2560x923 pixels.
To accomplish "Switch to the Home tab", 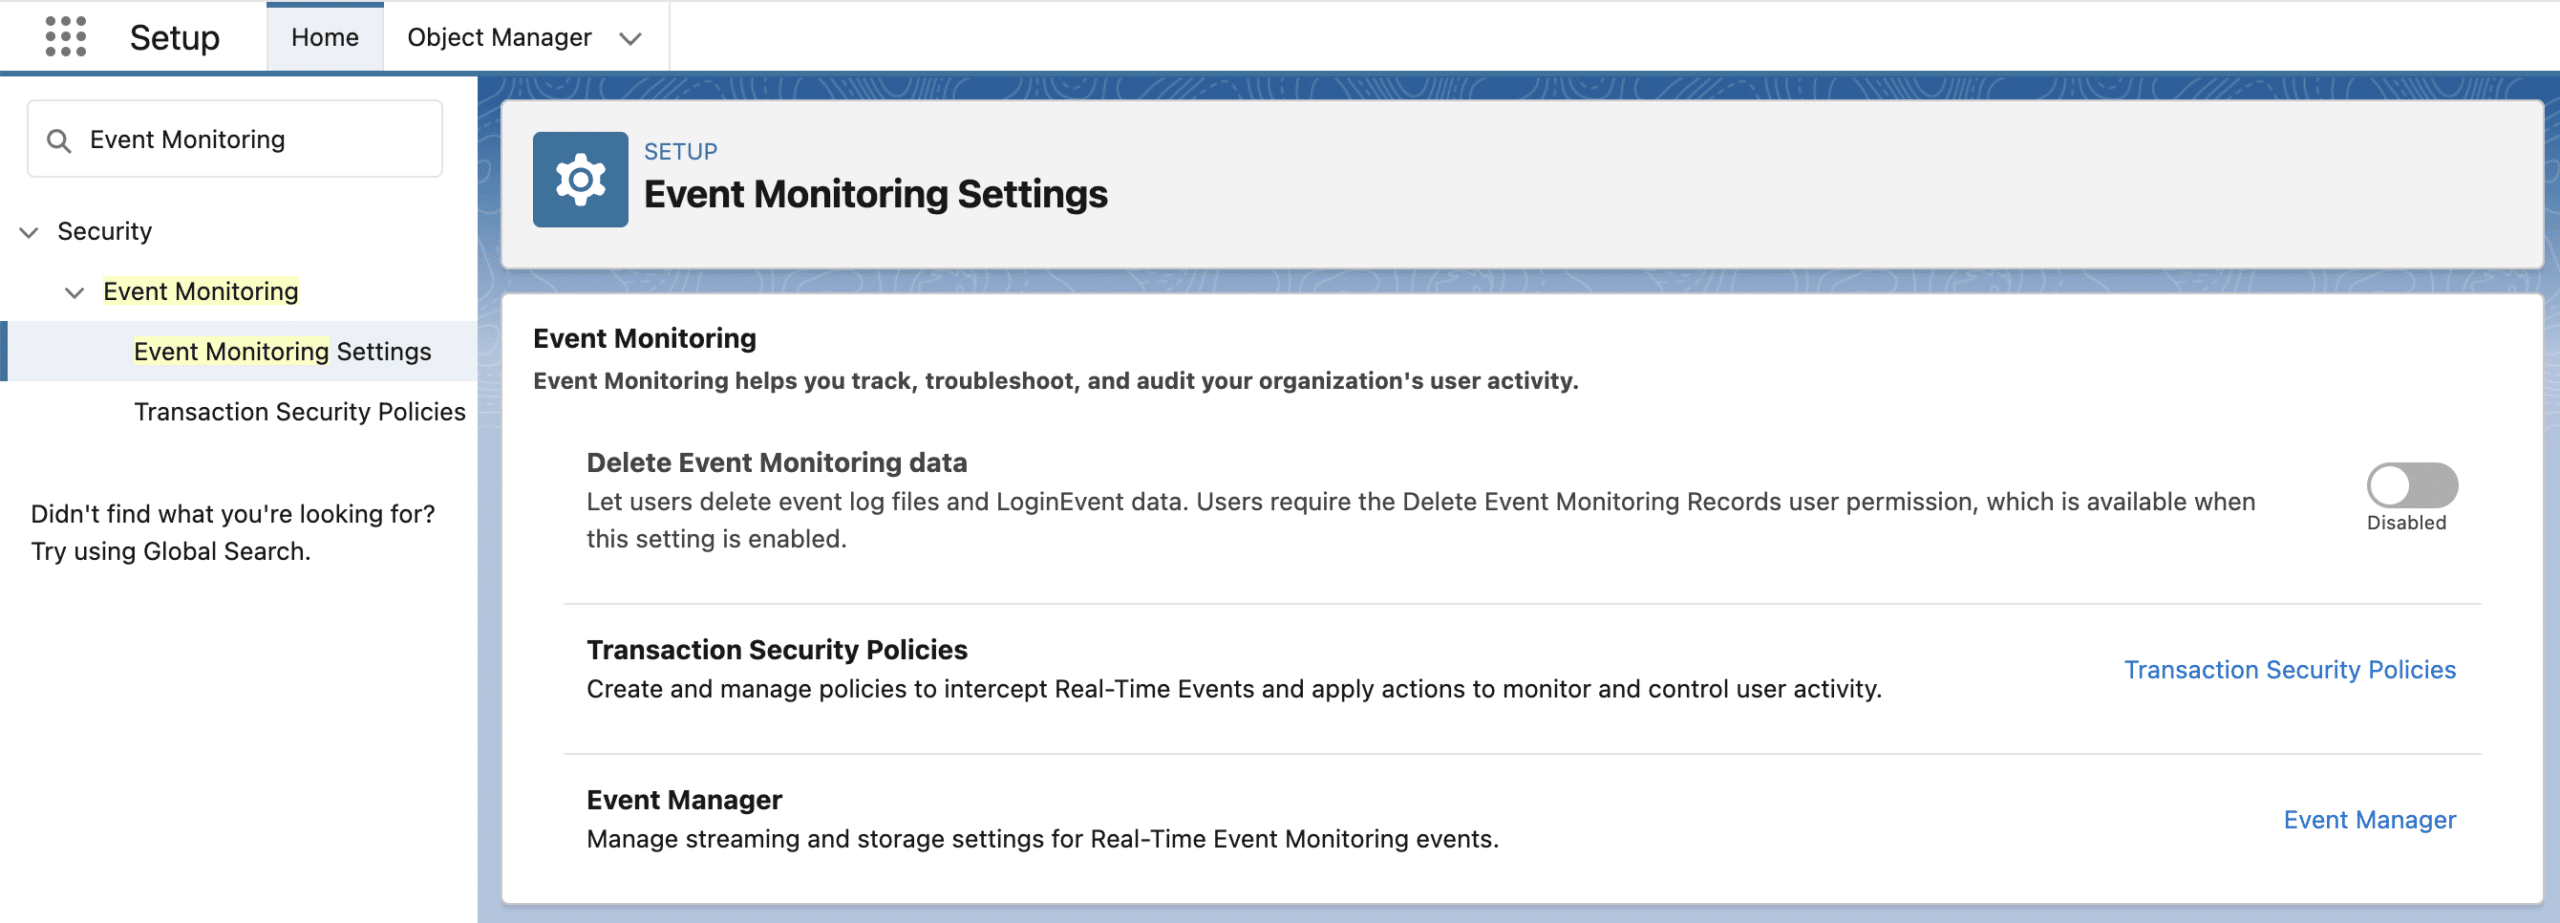I will click(325, 37).
